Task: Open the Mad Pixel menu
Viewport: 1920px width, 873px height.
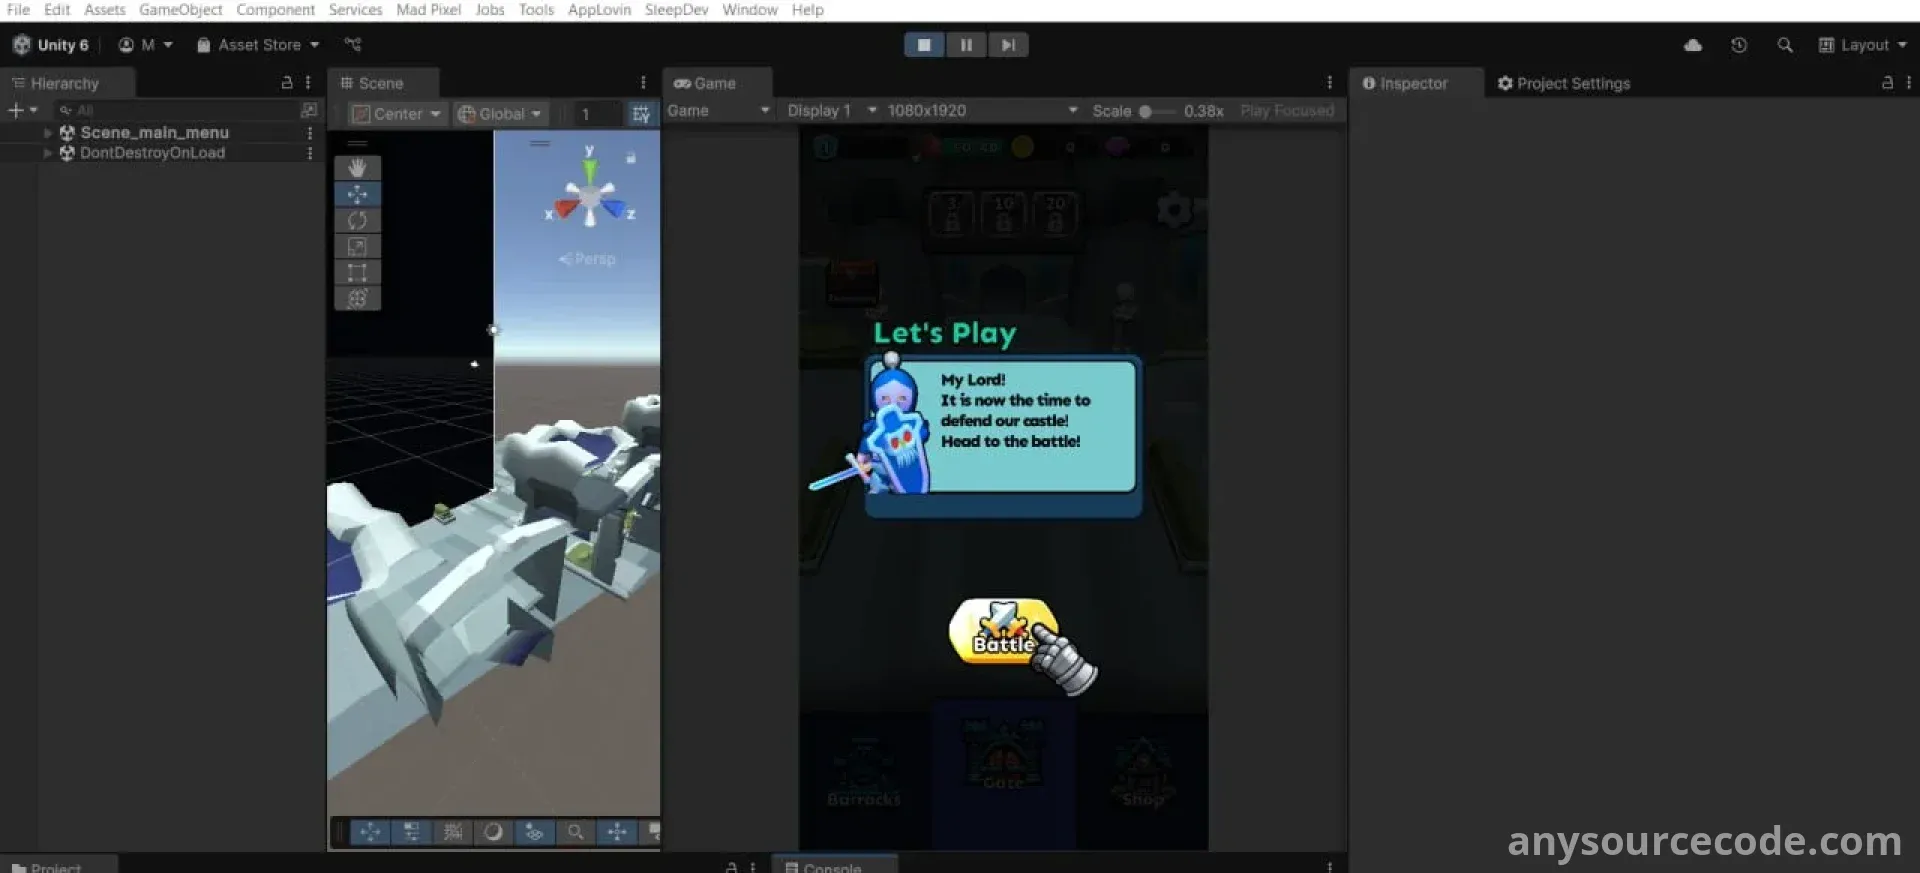Action: pyautogui.click(x=428, y=10)
